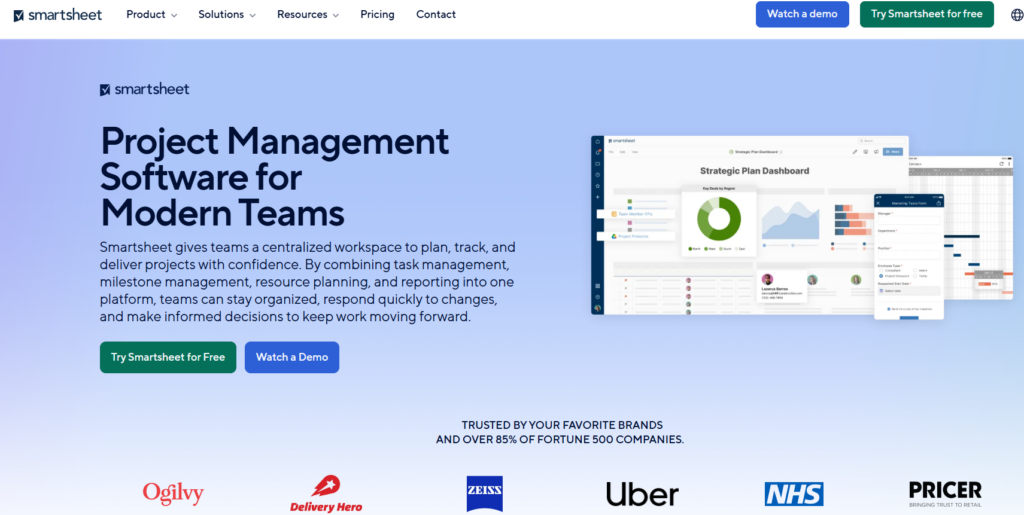Click the PRICER brand logo
The image size is (1024, 515).
[x=945, y=494]
